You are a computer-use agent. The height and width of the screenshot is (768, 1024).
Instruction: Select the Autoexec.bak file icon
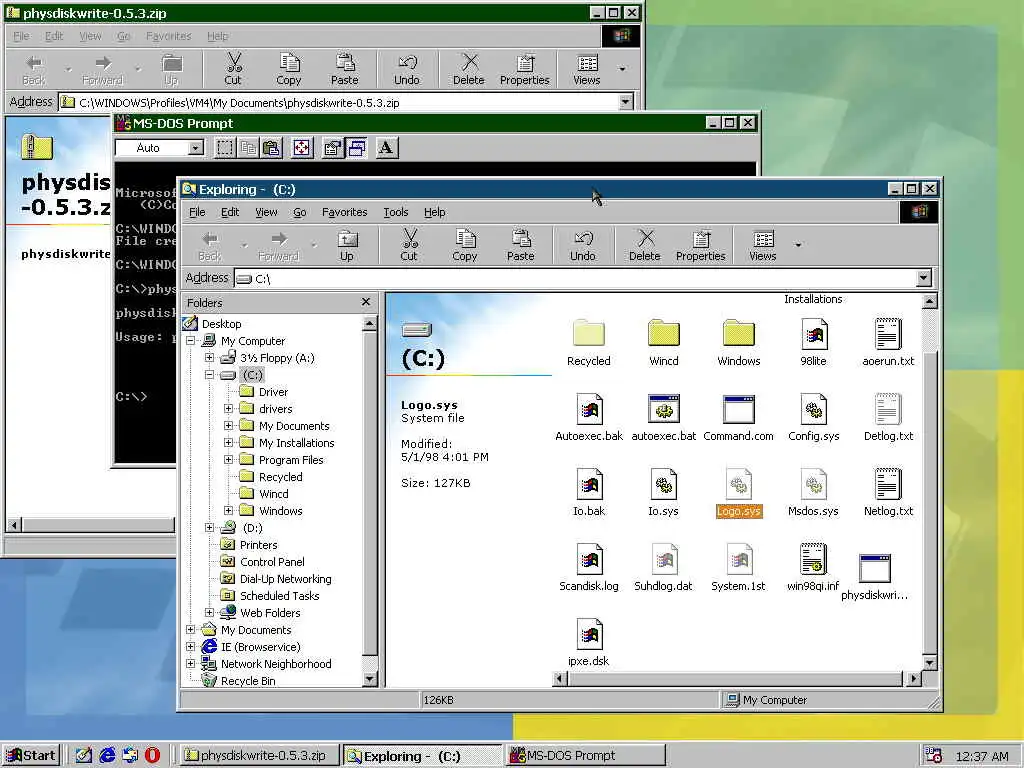[589, 409]
